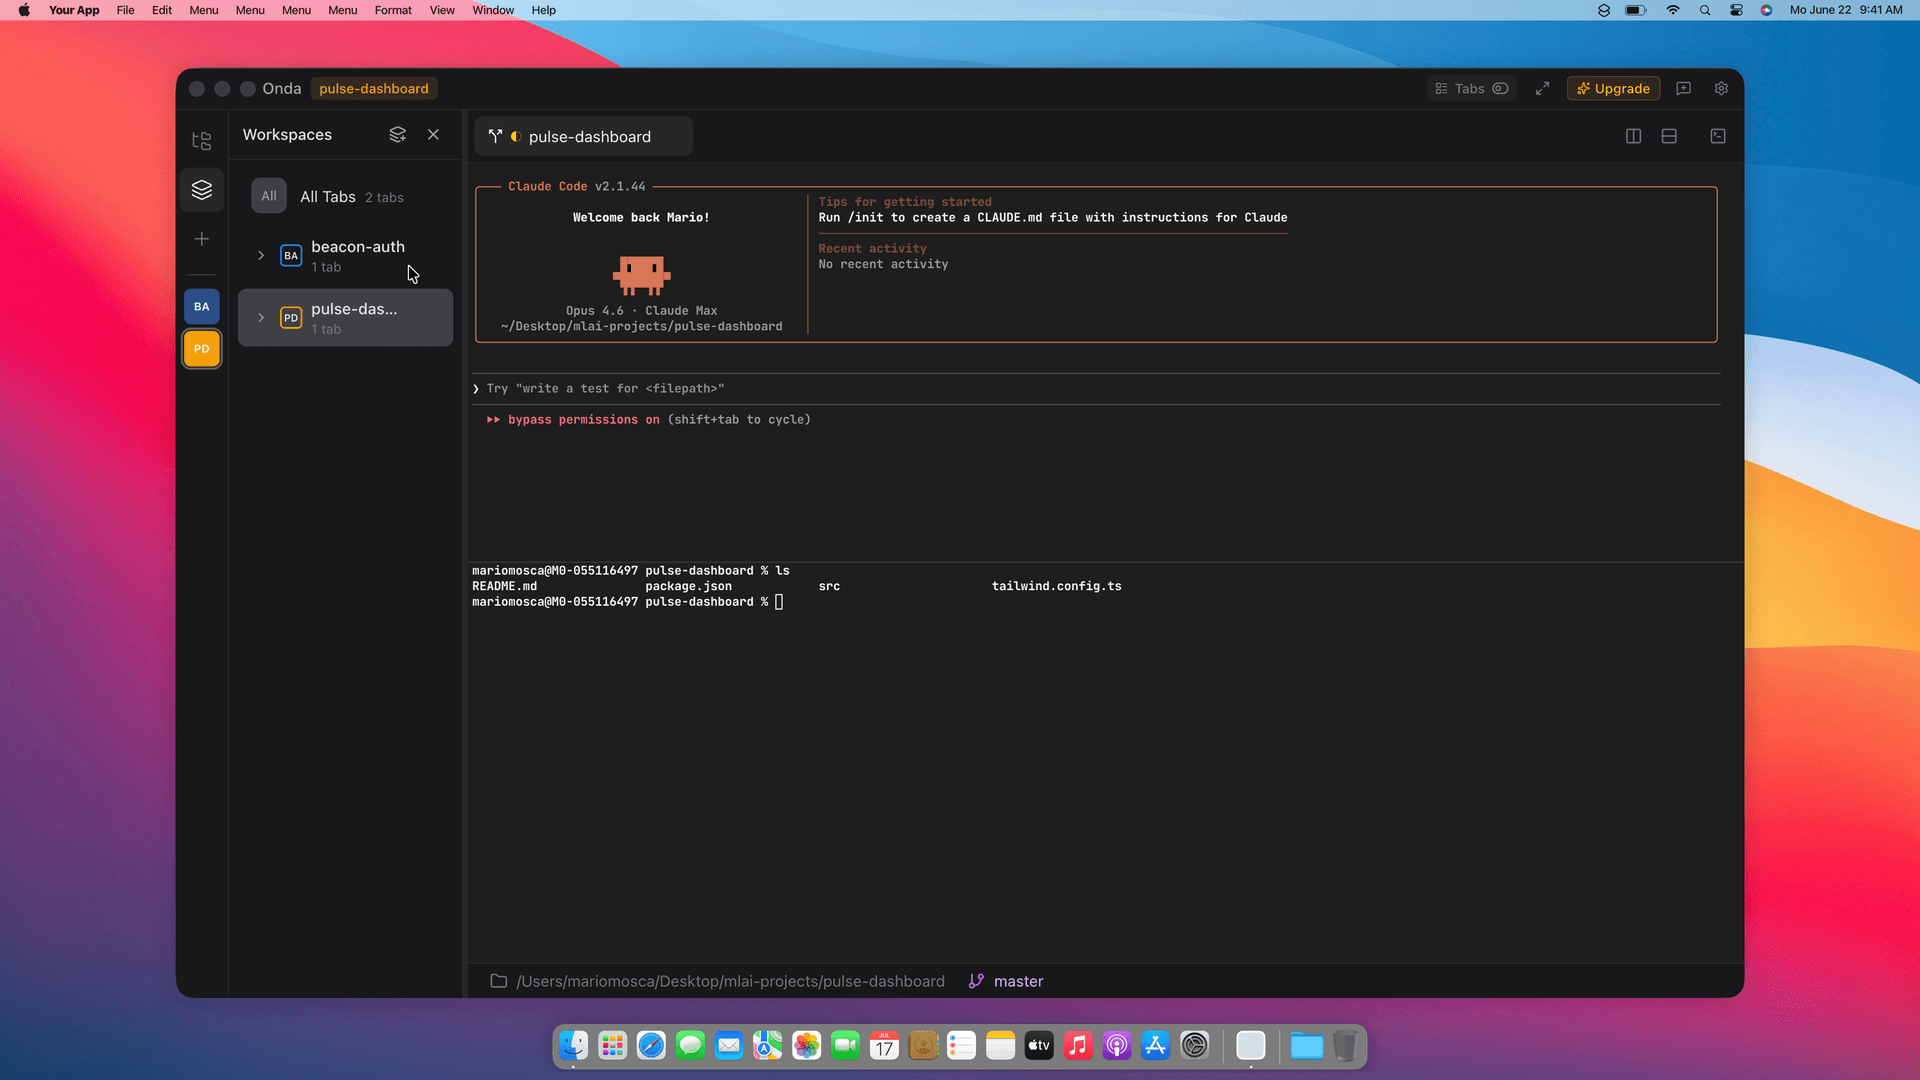This screenshot has height=1080, width=1920.
Task: Open the Window menu in the menu bar
Action: tap(493, 10)
